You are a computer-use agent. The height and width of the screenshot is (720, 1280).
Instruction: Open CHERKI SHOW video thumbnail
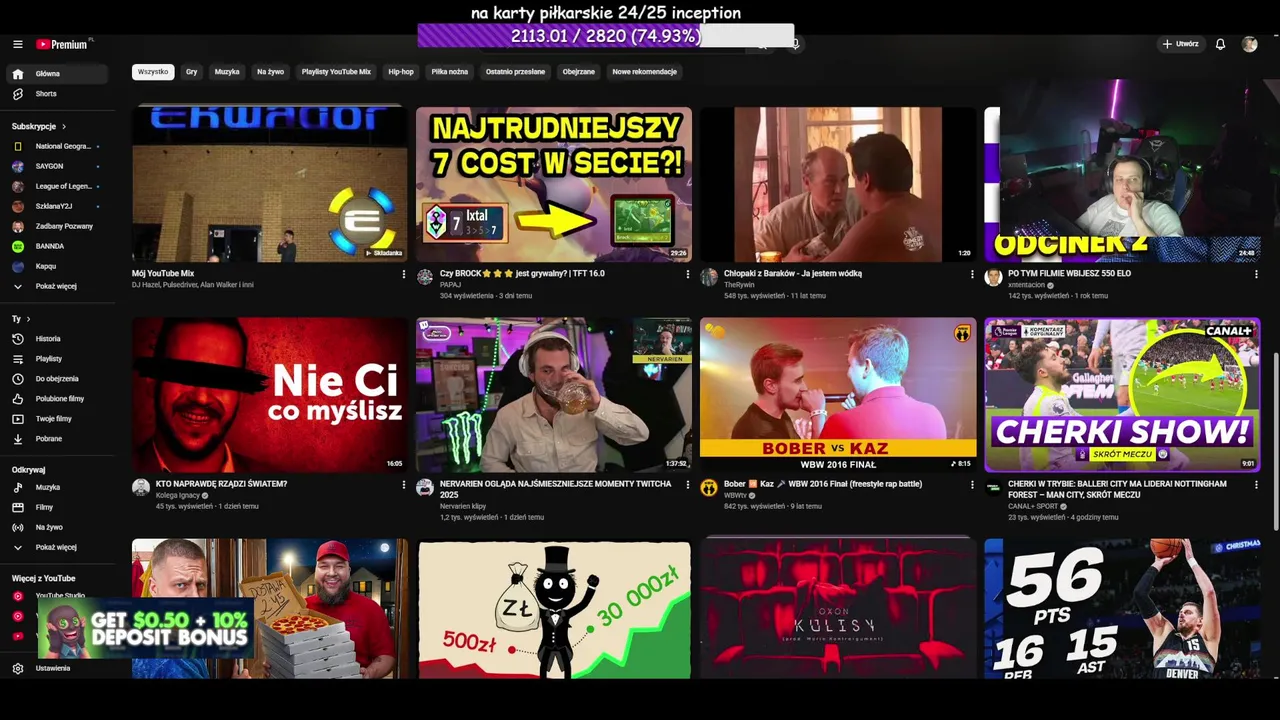(x=1122, y=395)
